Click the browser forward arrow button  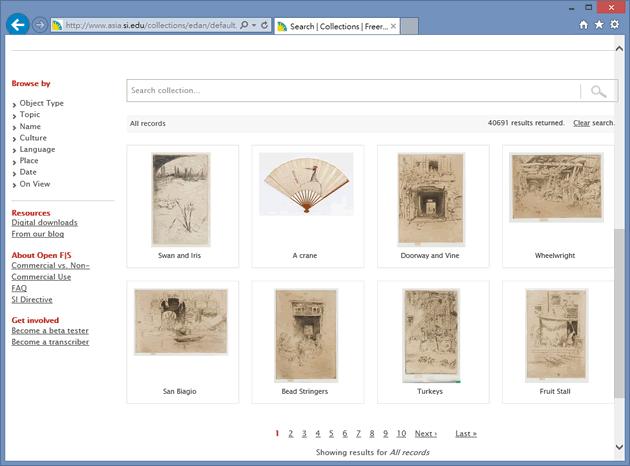click(x=40, y=24)
